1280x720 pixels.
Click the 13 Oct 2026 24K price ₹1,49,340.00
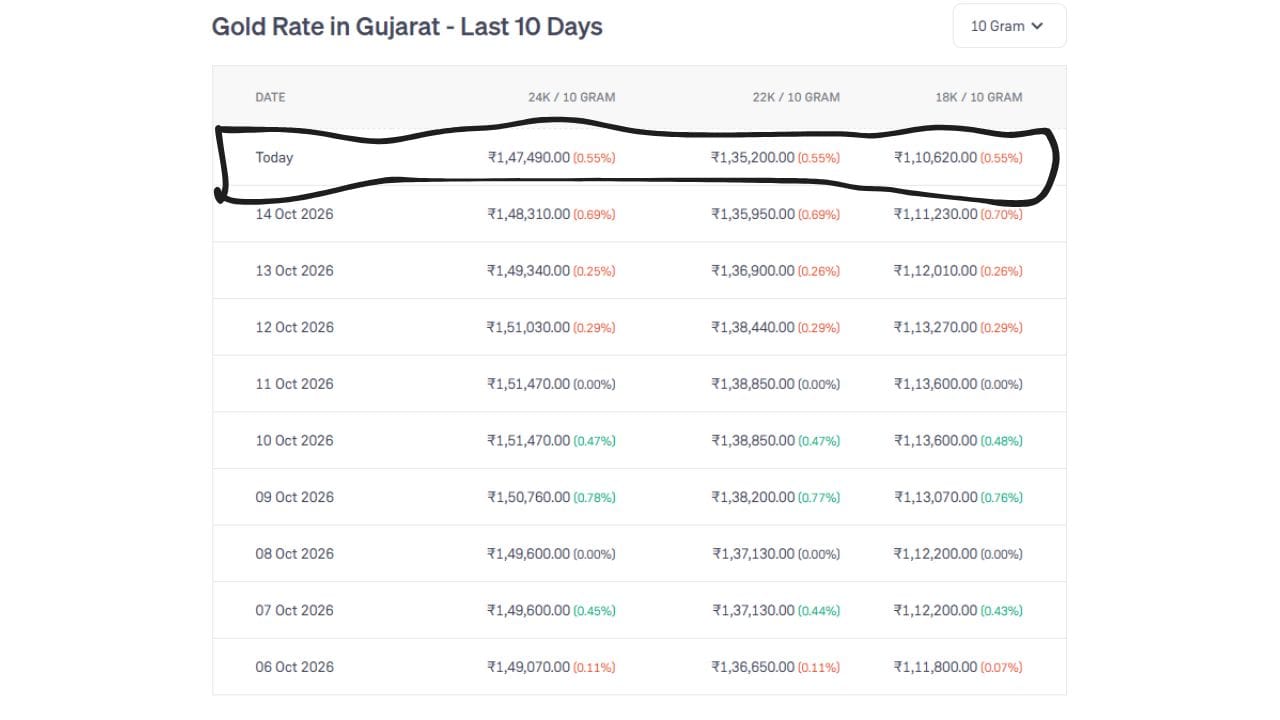(529, 271)
